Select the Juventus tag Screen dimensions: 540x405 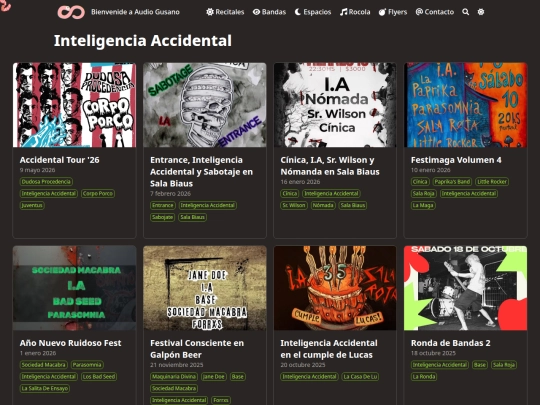32,205
